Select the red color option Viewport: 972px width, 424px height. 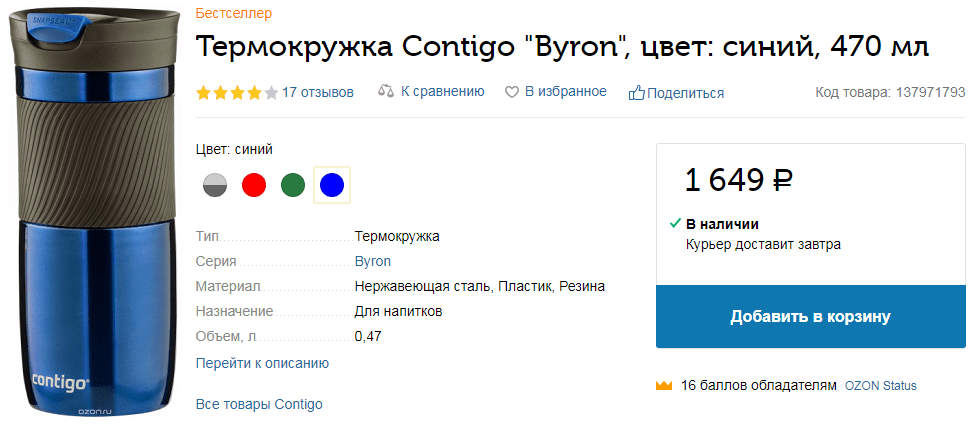click(x=254, y=185)
